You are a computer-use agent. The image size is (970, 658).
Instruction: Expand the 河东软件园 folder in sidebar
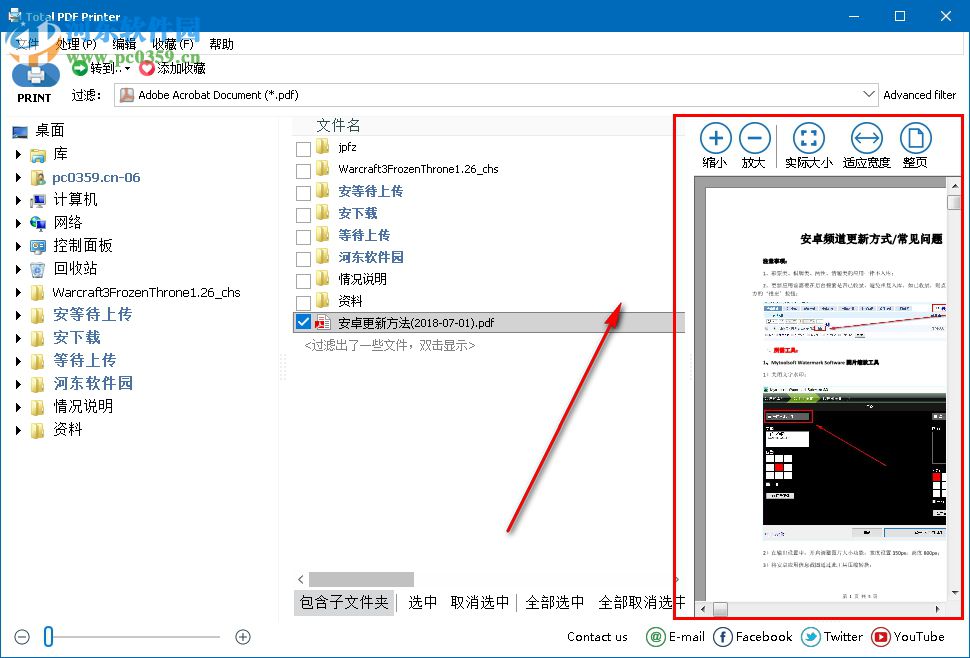pyautogui.click(x=20, y=383)
